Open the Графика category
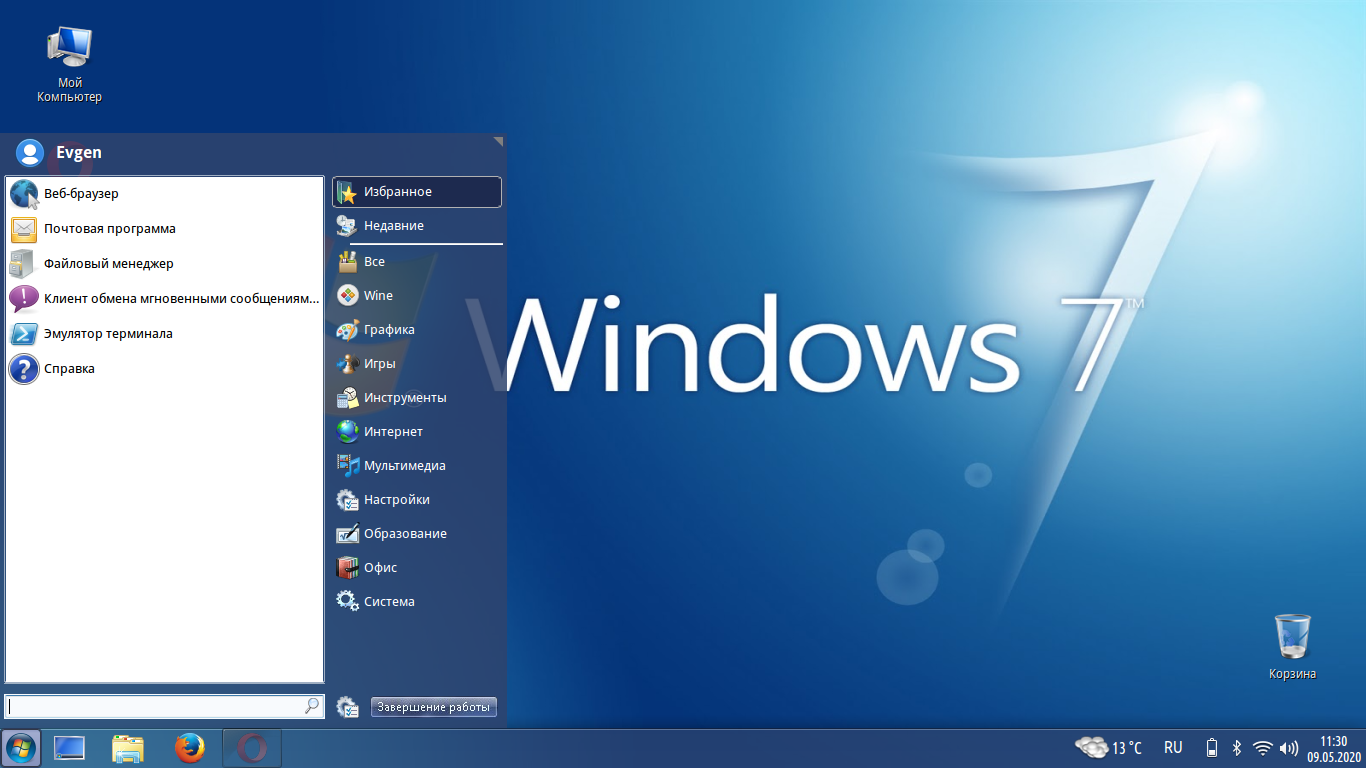The width and height of the screenshot is (1366, 768). pyautogui.click(x=417, y=330)
